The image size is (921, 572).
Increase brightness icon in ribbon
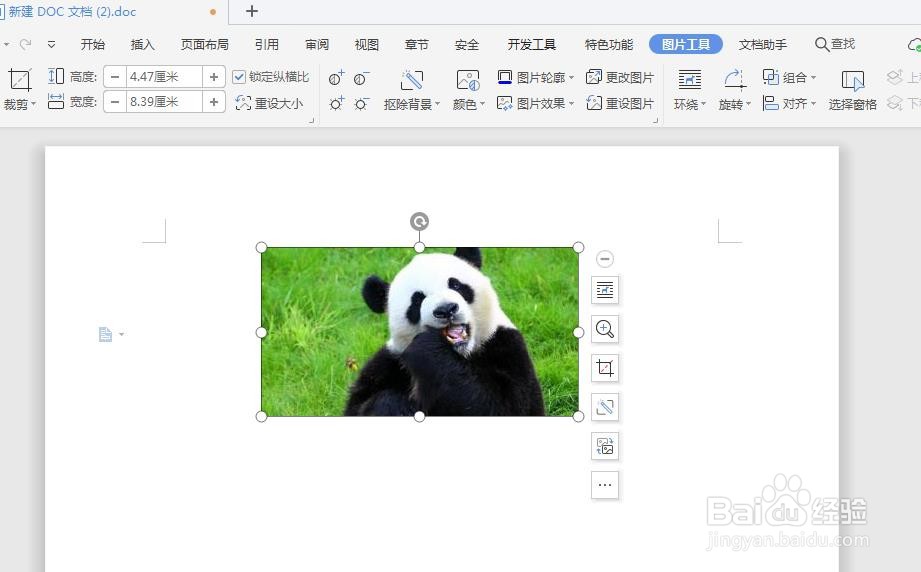point(336,104)
